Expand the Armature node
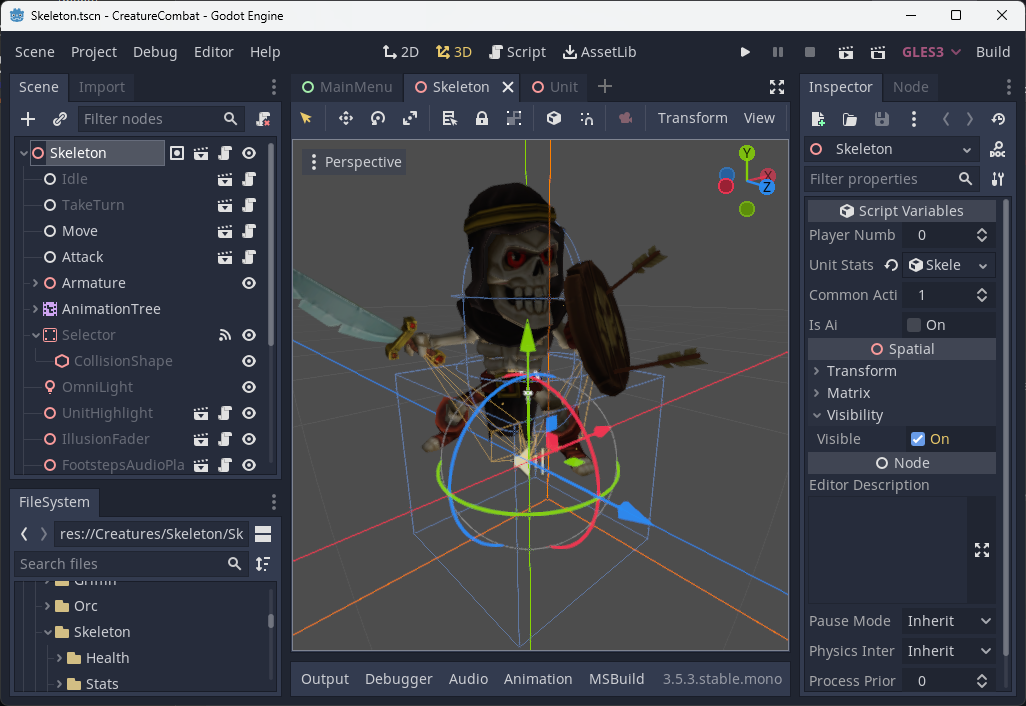 click(35, 283)
